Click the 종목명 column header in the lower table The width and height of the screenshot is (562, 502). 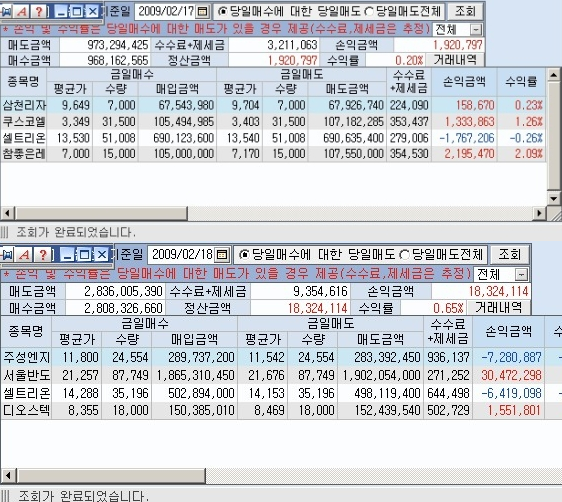(26, 331)
